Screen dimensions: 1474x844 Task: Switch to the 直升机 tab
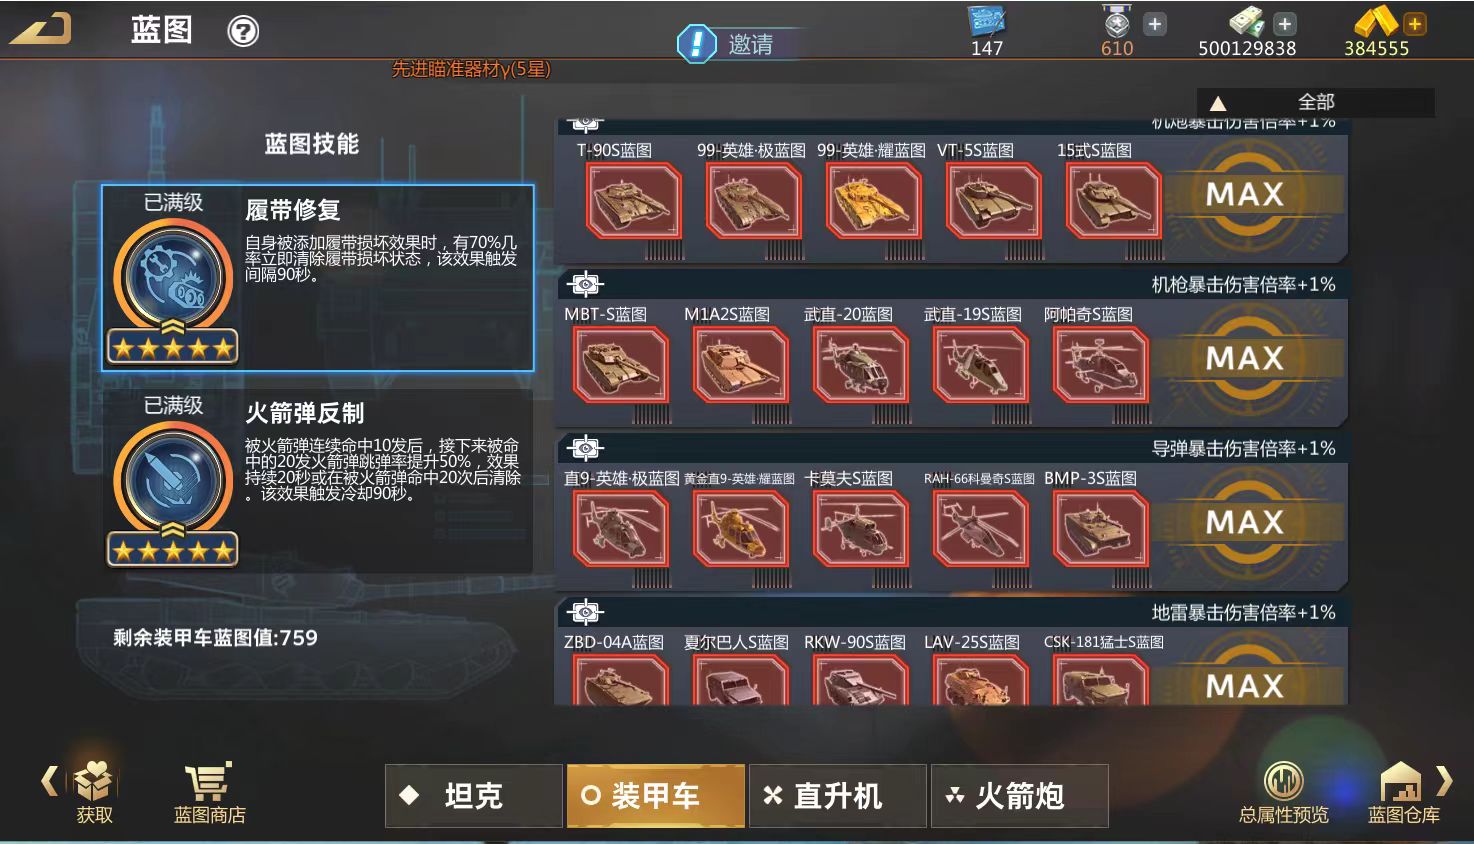point(837,796)
